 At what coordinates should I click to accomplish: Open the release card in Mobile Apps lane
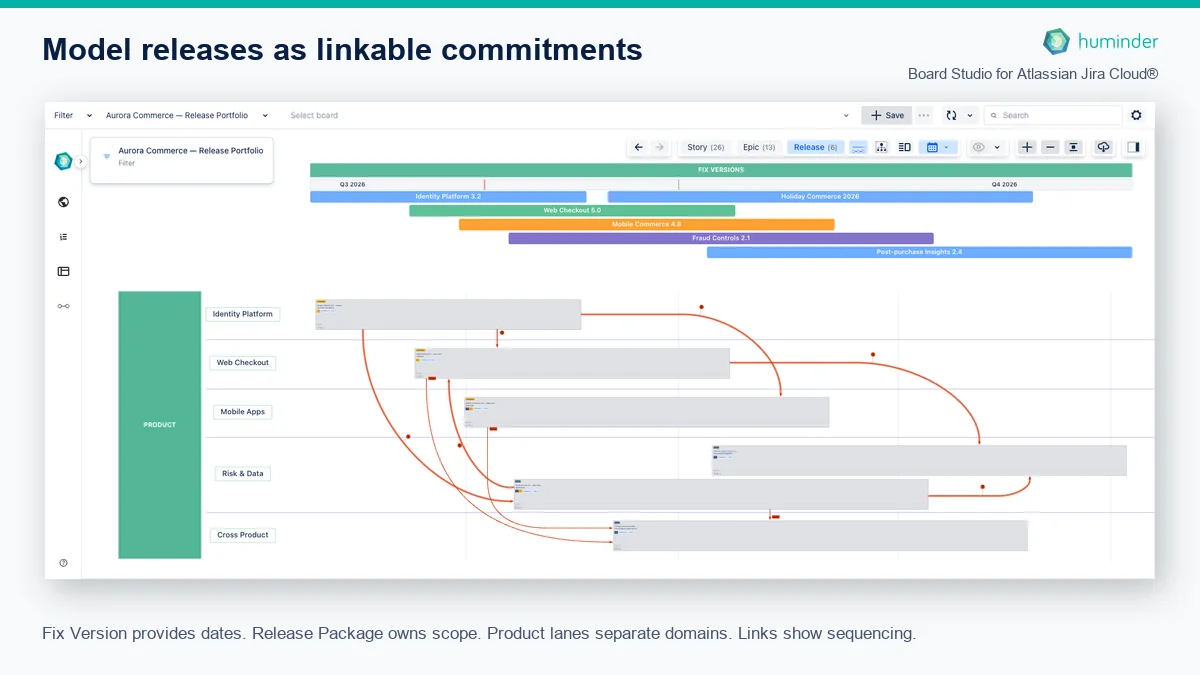pos(646,412)
